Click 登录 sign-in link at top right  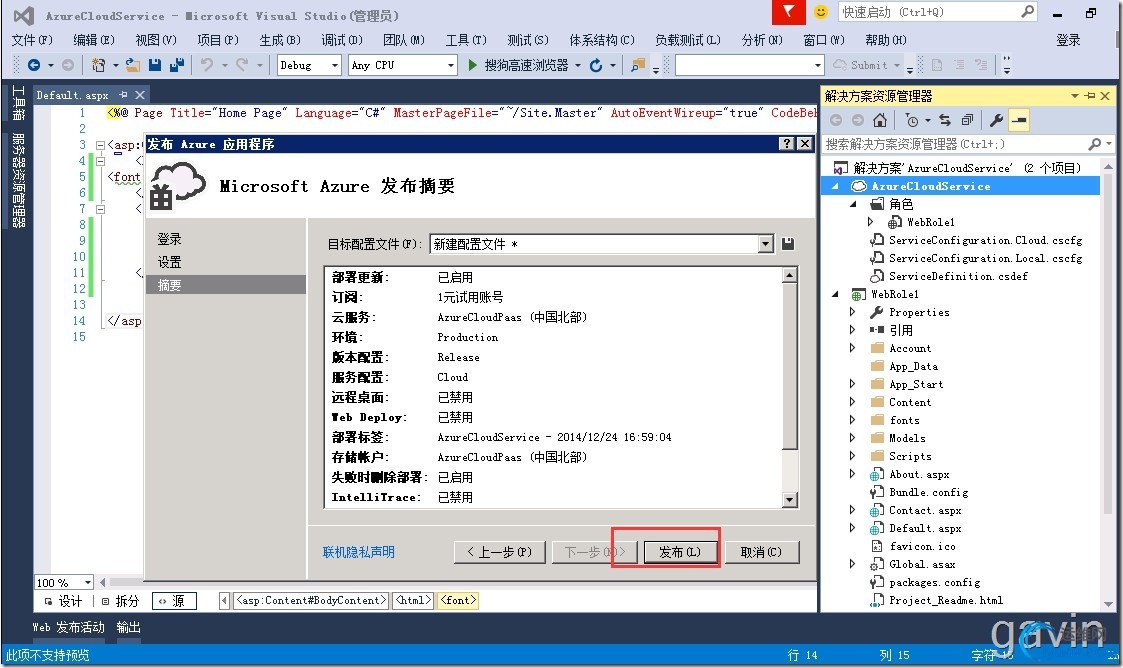1068,40
